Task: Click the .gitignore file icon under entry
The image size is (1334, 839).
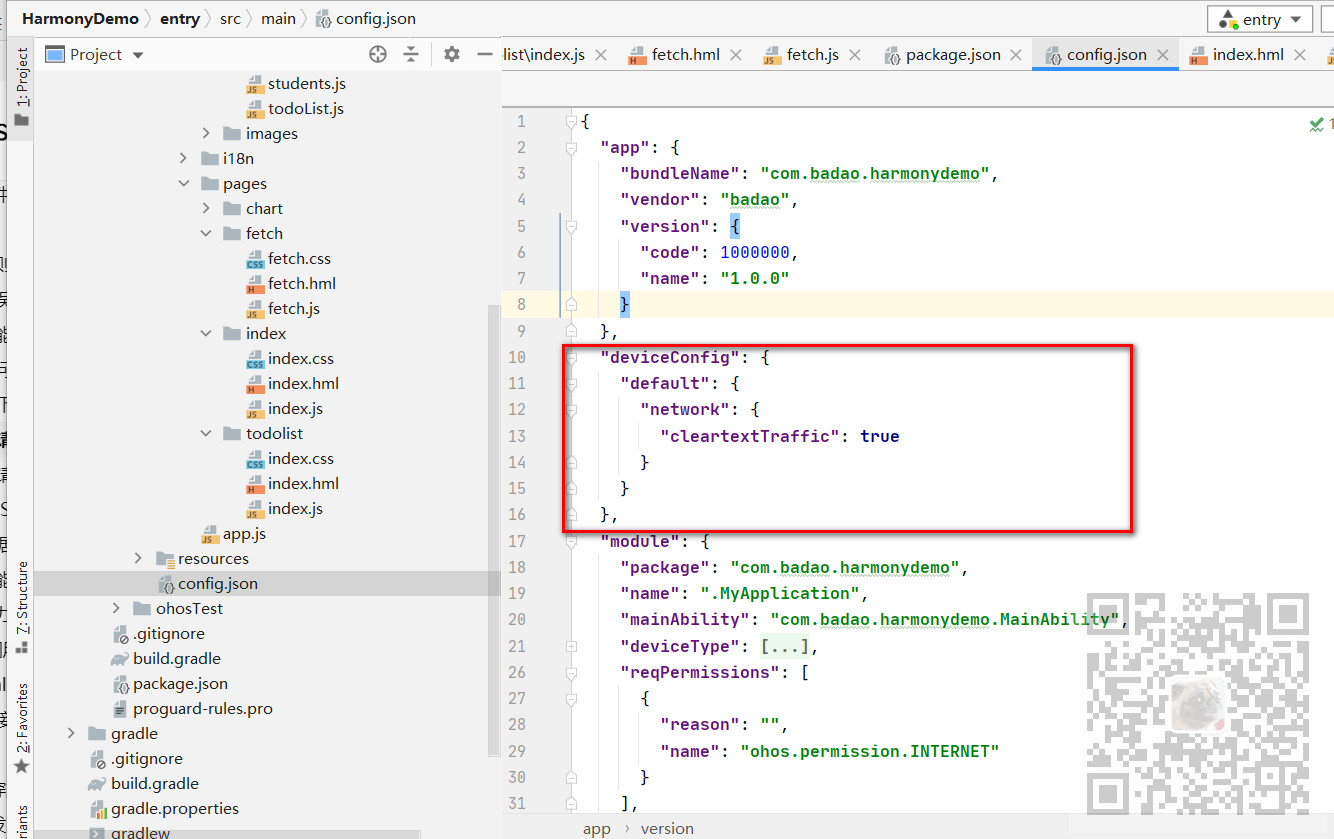Action: pos(120,634)
